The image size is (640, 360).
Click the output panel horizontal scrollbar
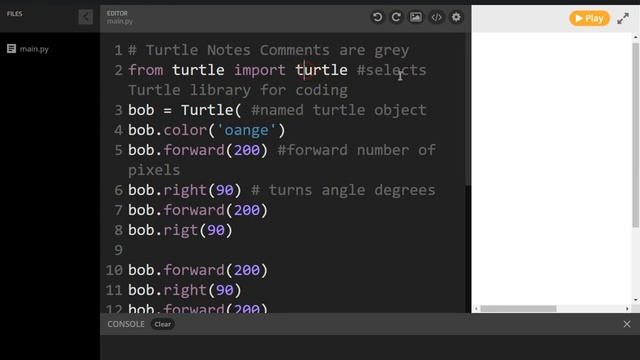[518, 309]
